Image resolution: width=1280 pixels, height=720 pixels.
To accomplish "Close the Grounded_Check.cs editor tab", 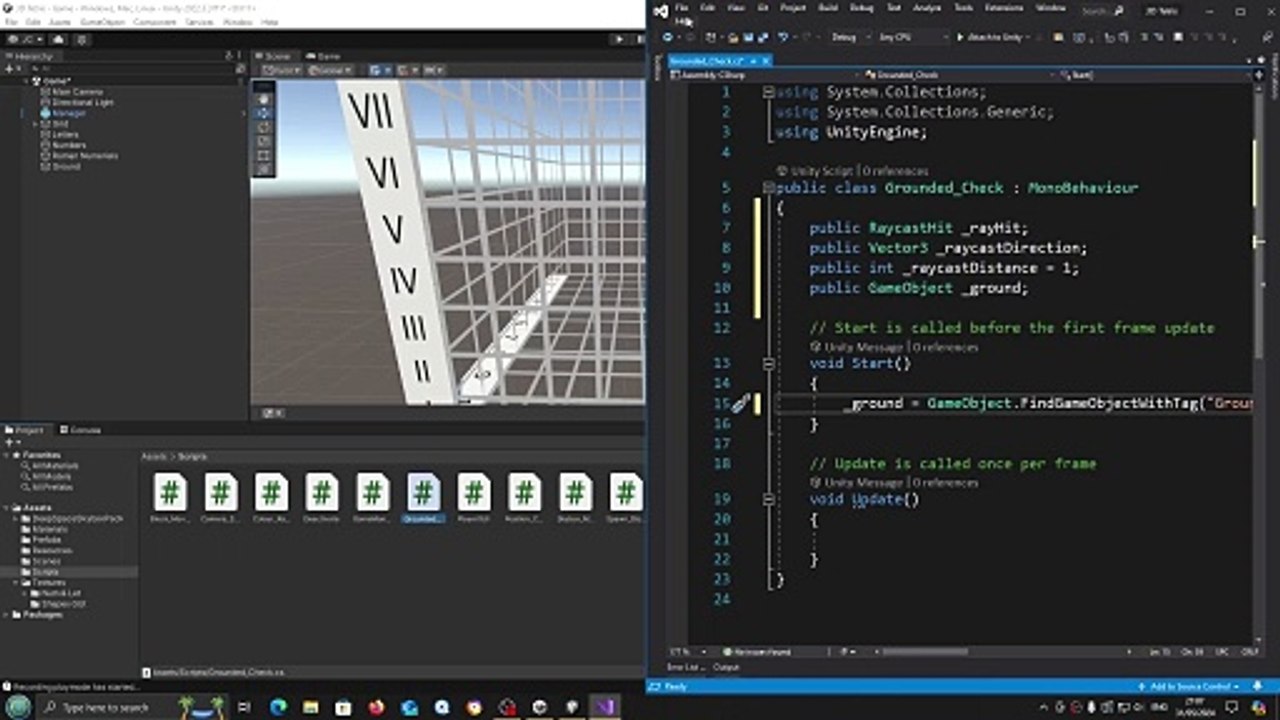I will tap(767, 61).
